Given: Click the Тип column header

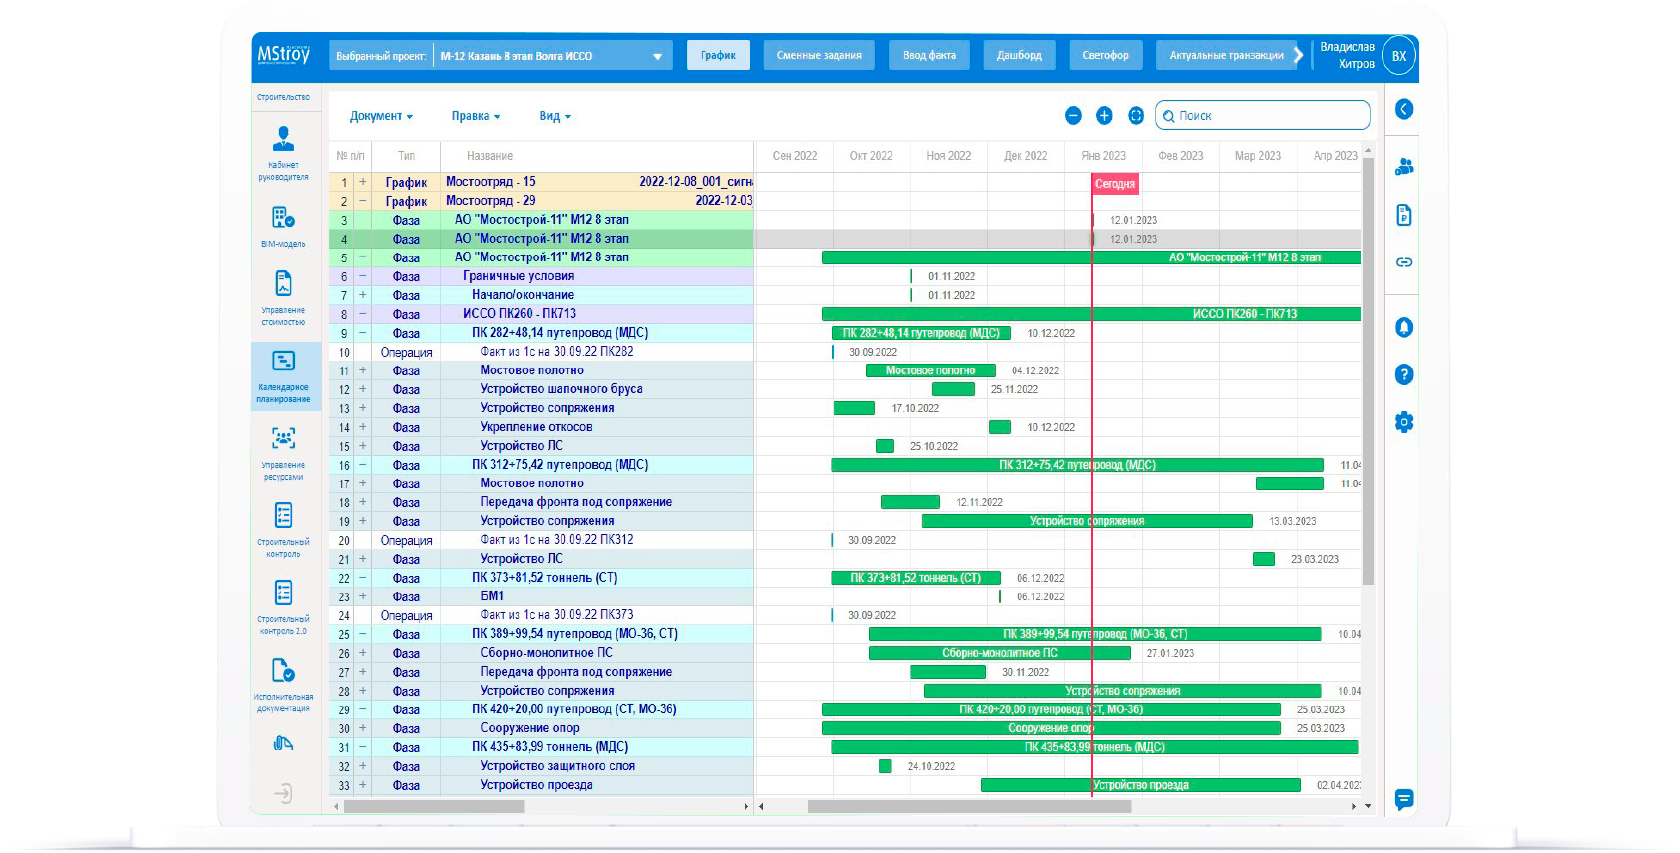Looking at the screenshot, I should pos(406,156).
